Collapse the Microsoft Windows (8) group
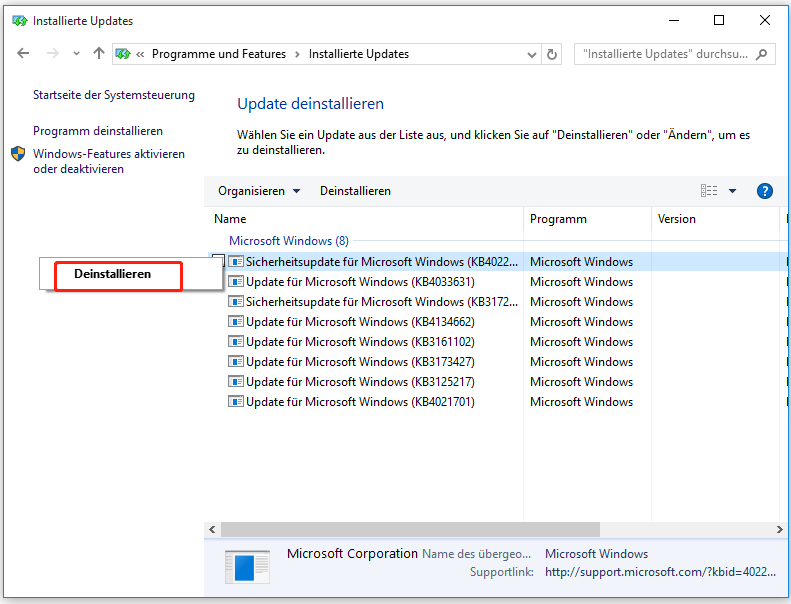The height and width of the screenshot is (604, 791). 289,241
